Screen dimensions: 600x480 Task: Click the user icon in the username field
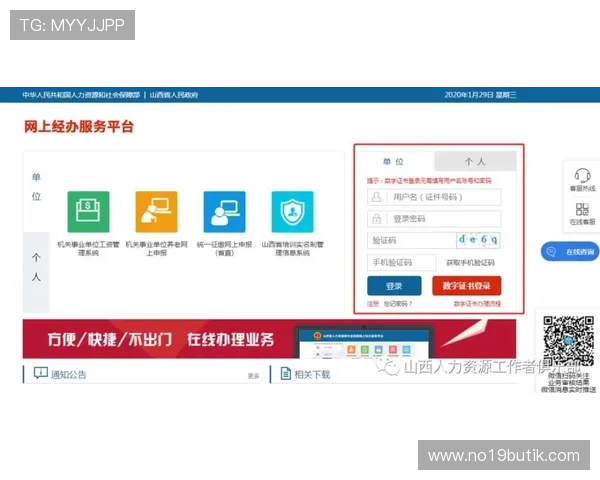click(377, 197)
